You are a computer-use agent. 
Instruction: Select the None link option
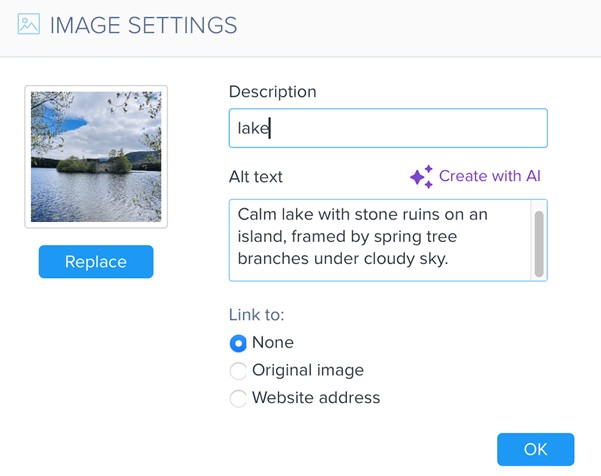pos(238,343)
